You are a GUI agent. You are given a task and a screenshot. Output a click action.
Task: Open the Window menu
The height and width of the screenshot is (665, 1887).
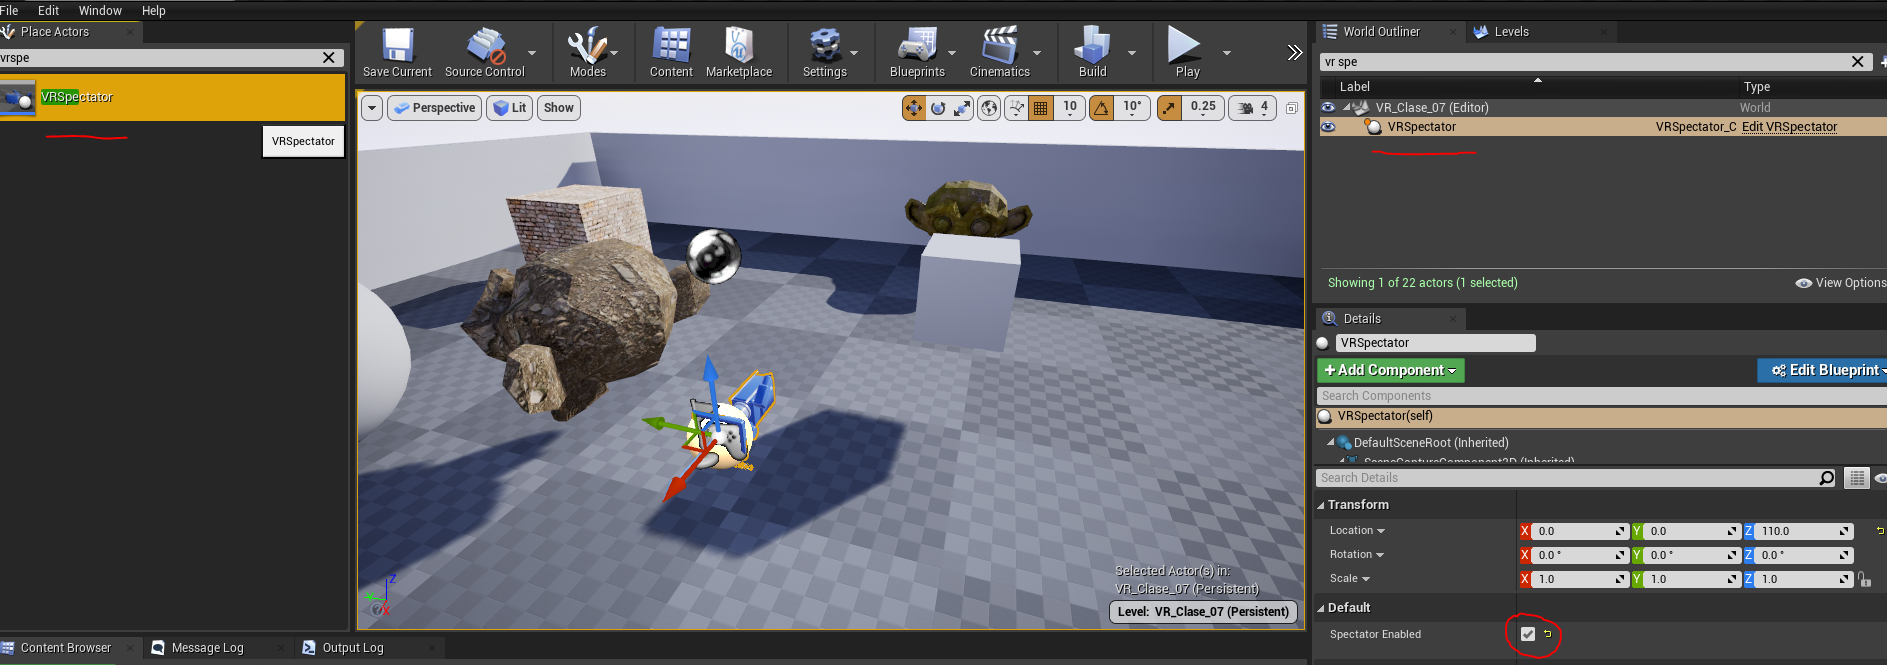[x=100, y=10]
